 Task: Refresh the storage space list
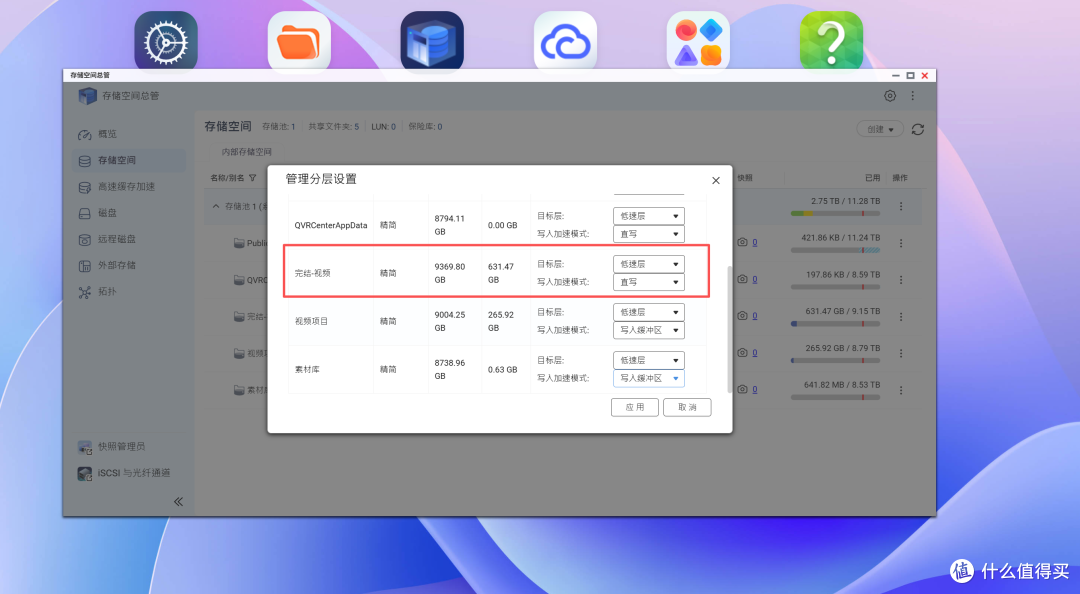917,130
